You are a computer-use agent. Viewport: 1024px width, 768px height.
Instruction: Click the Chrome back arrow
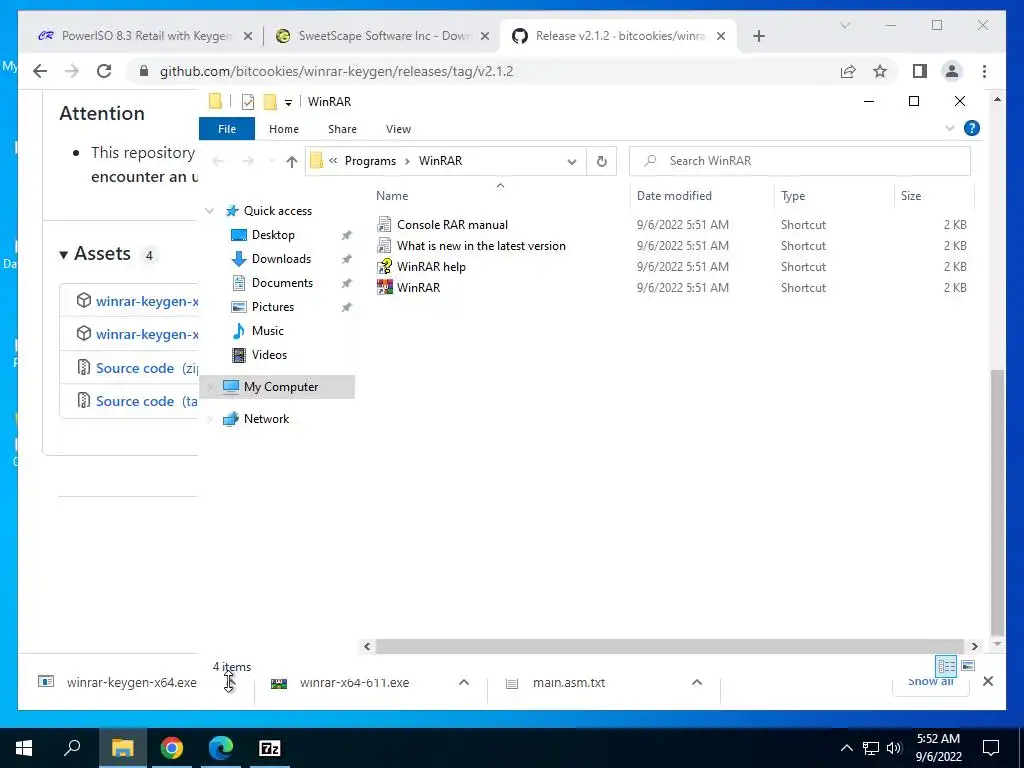(x=40, y=71)
